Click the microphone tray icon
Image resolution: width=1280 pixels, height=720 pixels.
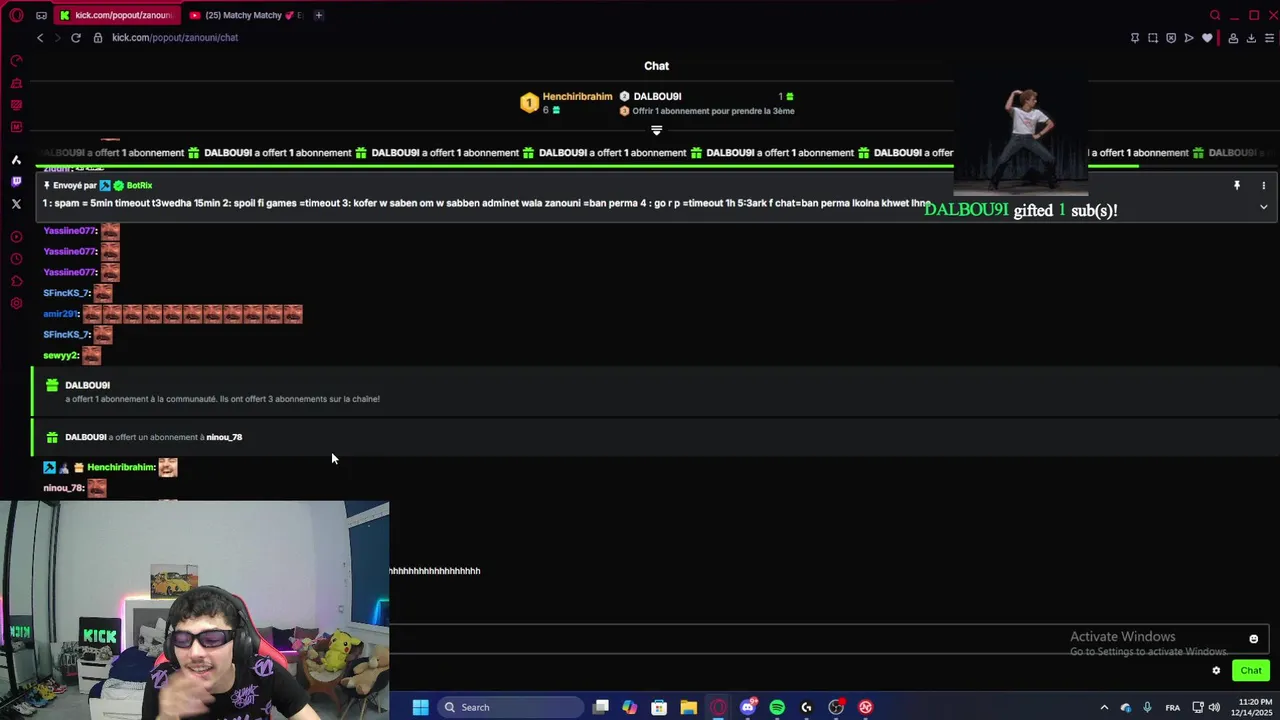[1147, 707]
